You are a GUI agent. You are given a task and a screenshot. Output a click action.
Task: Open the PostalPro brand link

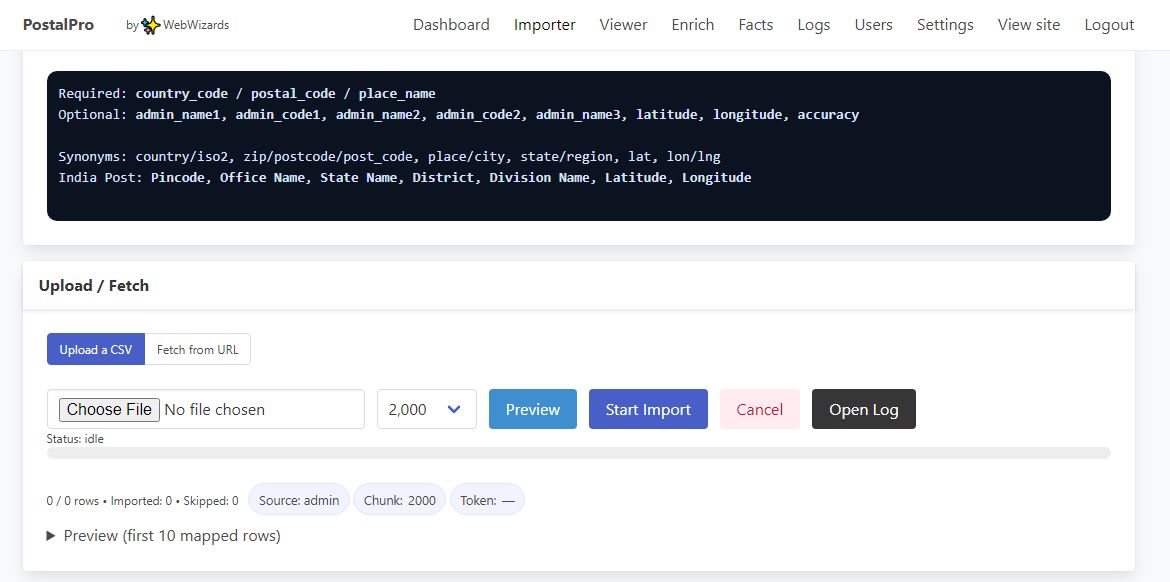point(58,25)
